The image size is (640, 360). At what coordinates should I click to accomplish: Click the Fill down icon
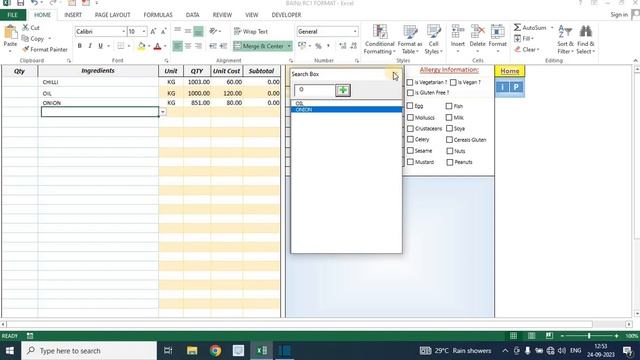(517, 38)
